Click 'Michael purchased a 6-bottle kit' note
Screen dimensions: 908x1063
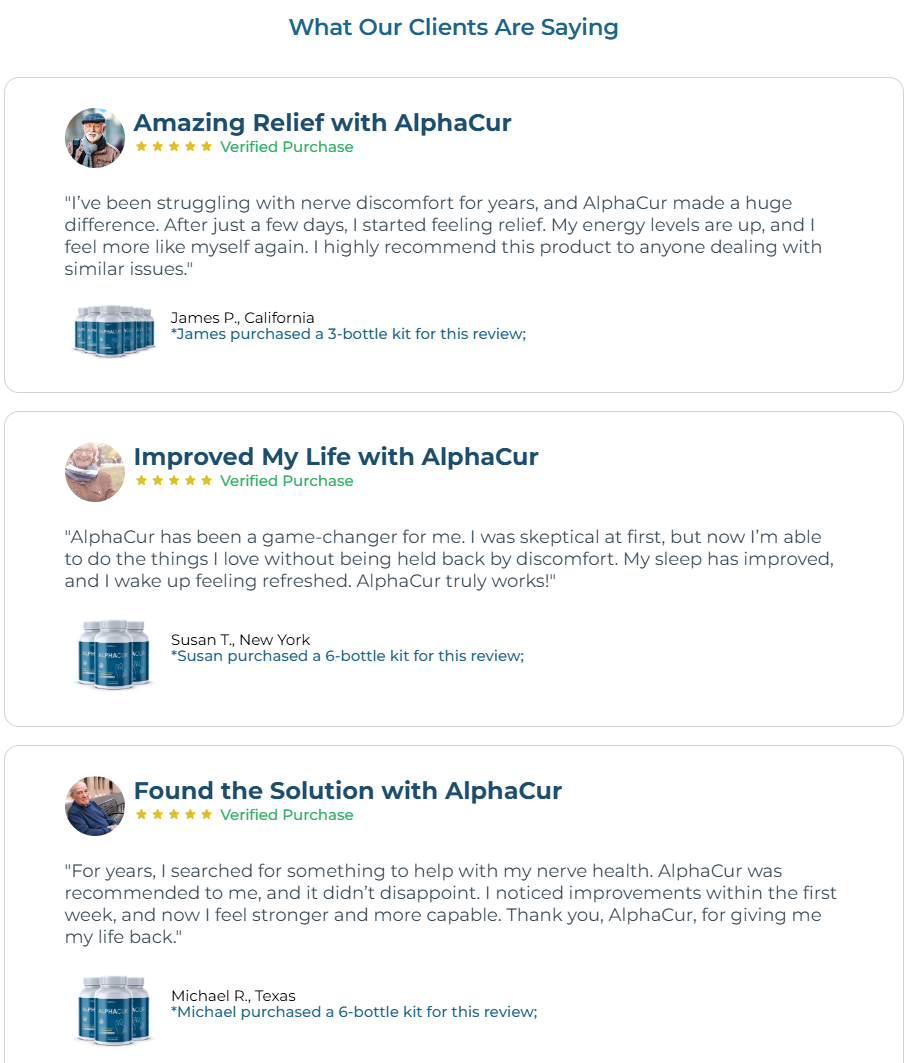click(354, 1011)
